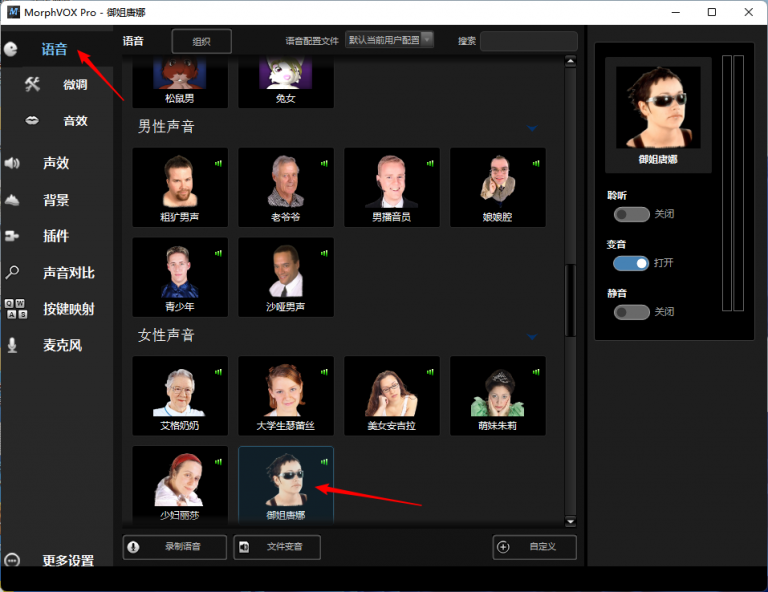
Task: Click the 录制语音 record voice button
Action: click(x=175, y=547)
